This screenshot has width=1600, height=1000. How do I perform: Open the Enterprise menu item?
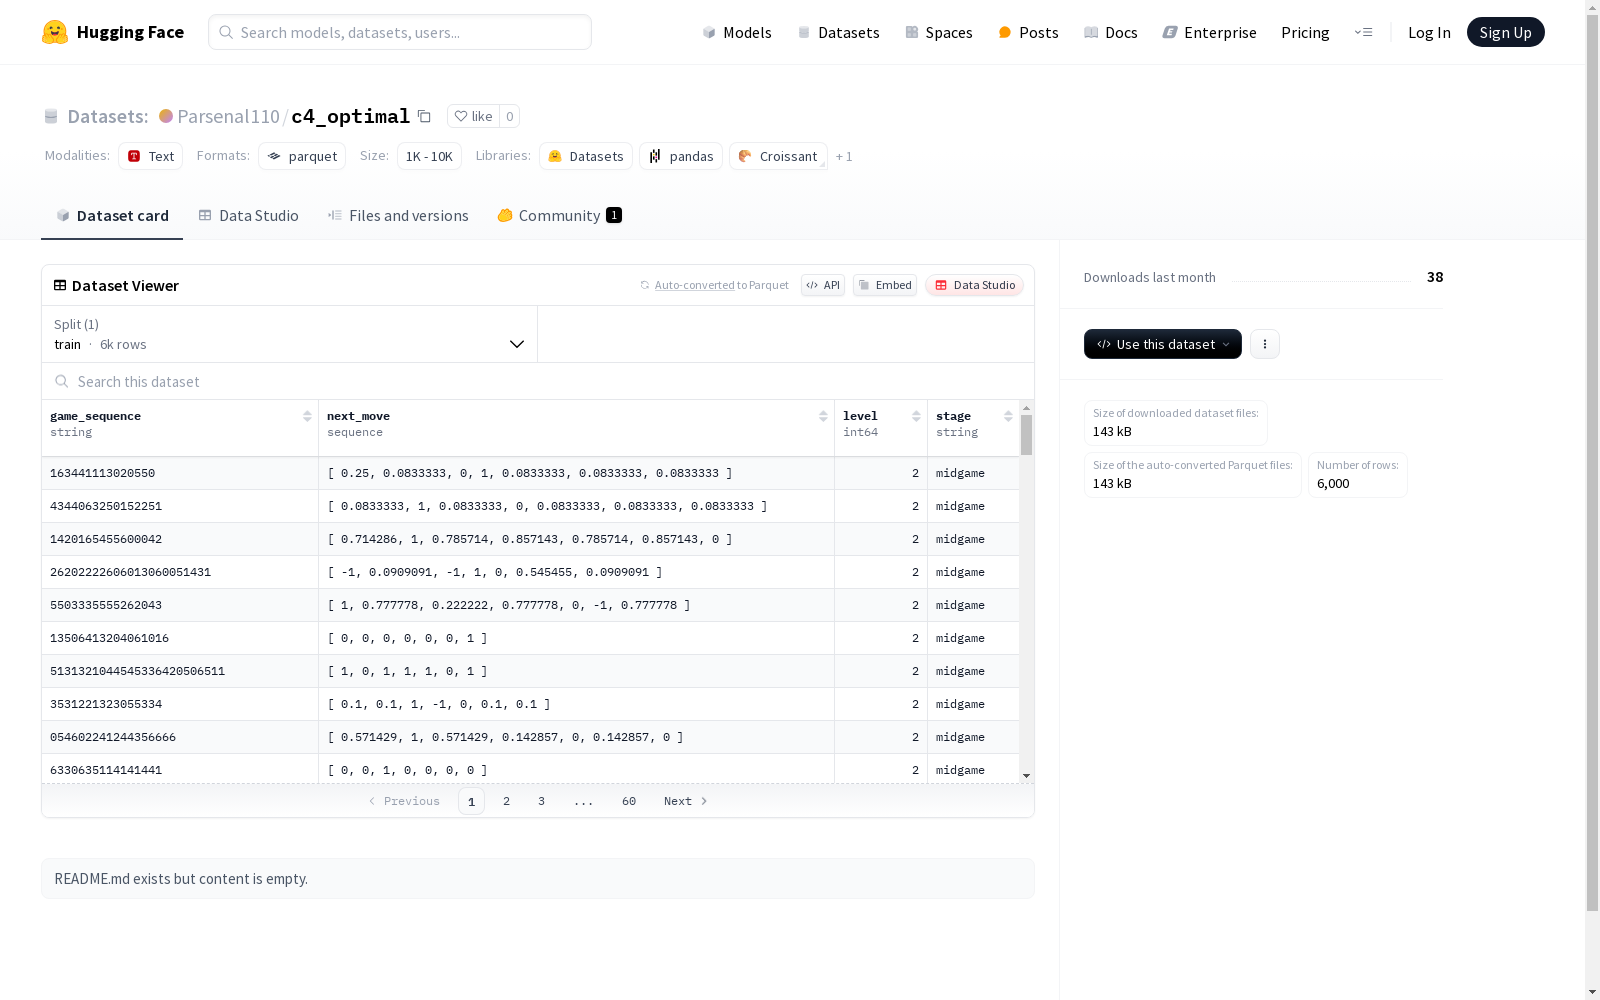pyautogui.click(x=1209, y=32)
